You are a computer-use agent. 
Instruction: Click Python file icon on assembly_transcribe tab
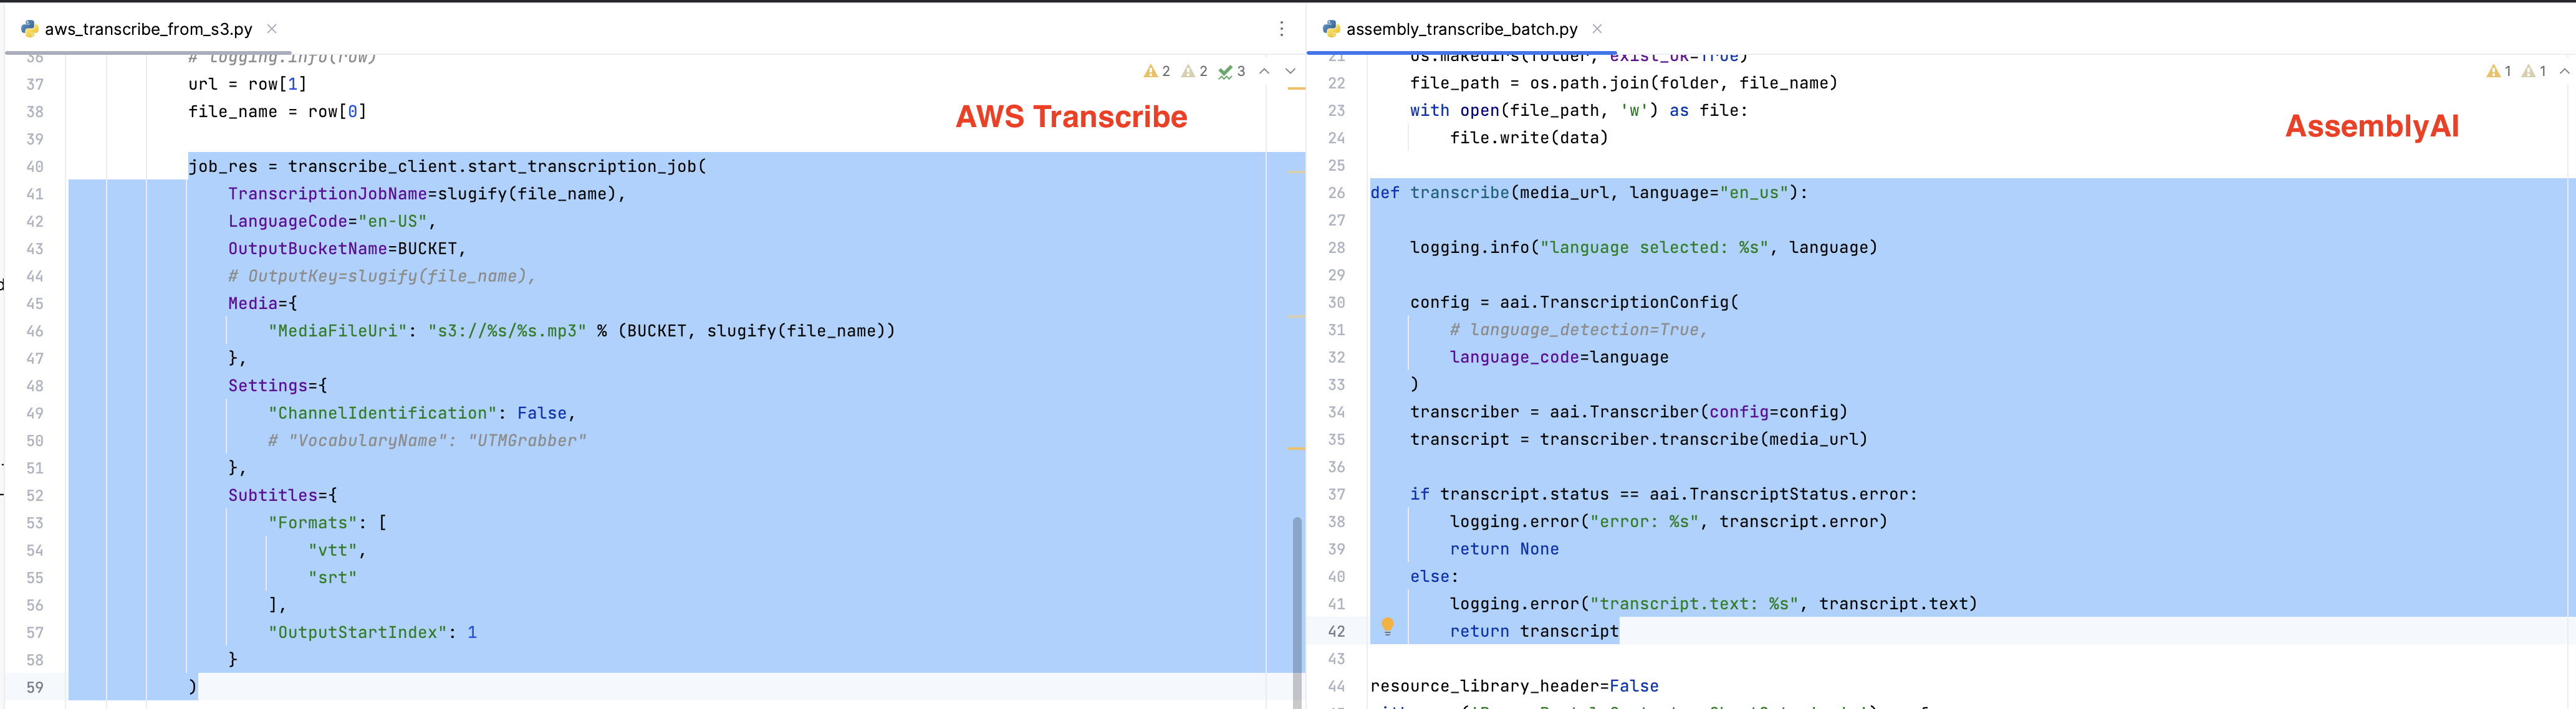pyautogui.click(x=1331, y=29)
